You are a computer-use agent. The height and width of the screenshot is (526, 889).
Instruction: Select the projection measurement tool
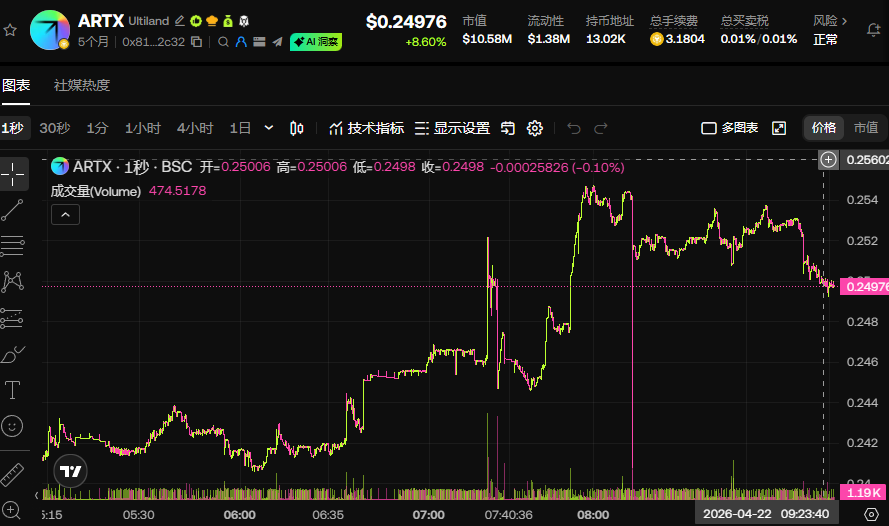(x=12, y=319)
